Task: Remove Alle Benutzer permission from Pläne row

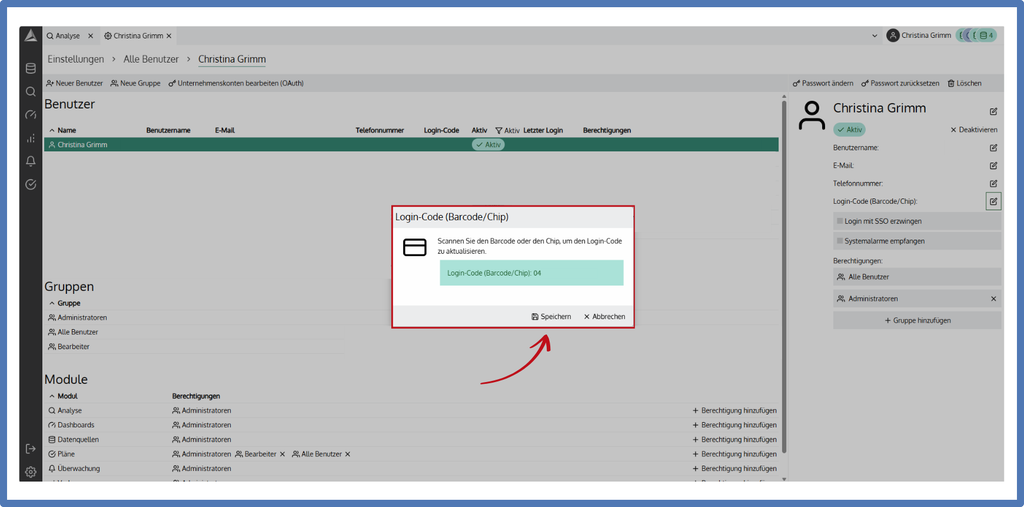Action: [347, 454]
